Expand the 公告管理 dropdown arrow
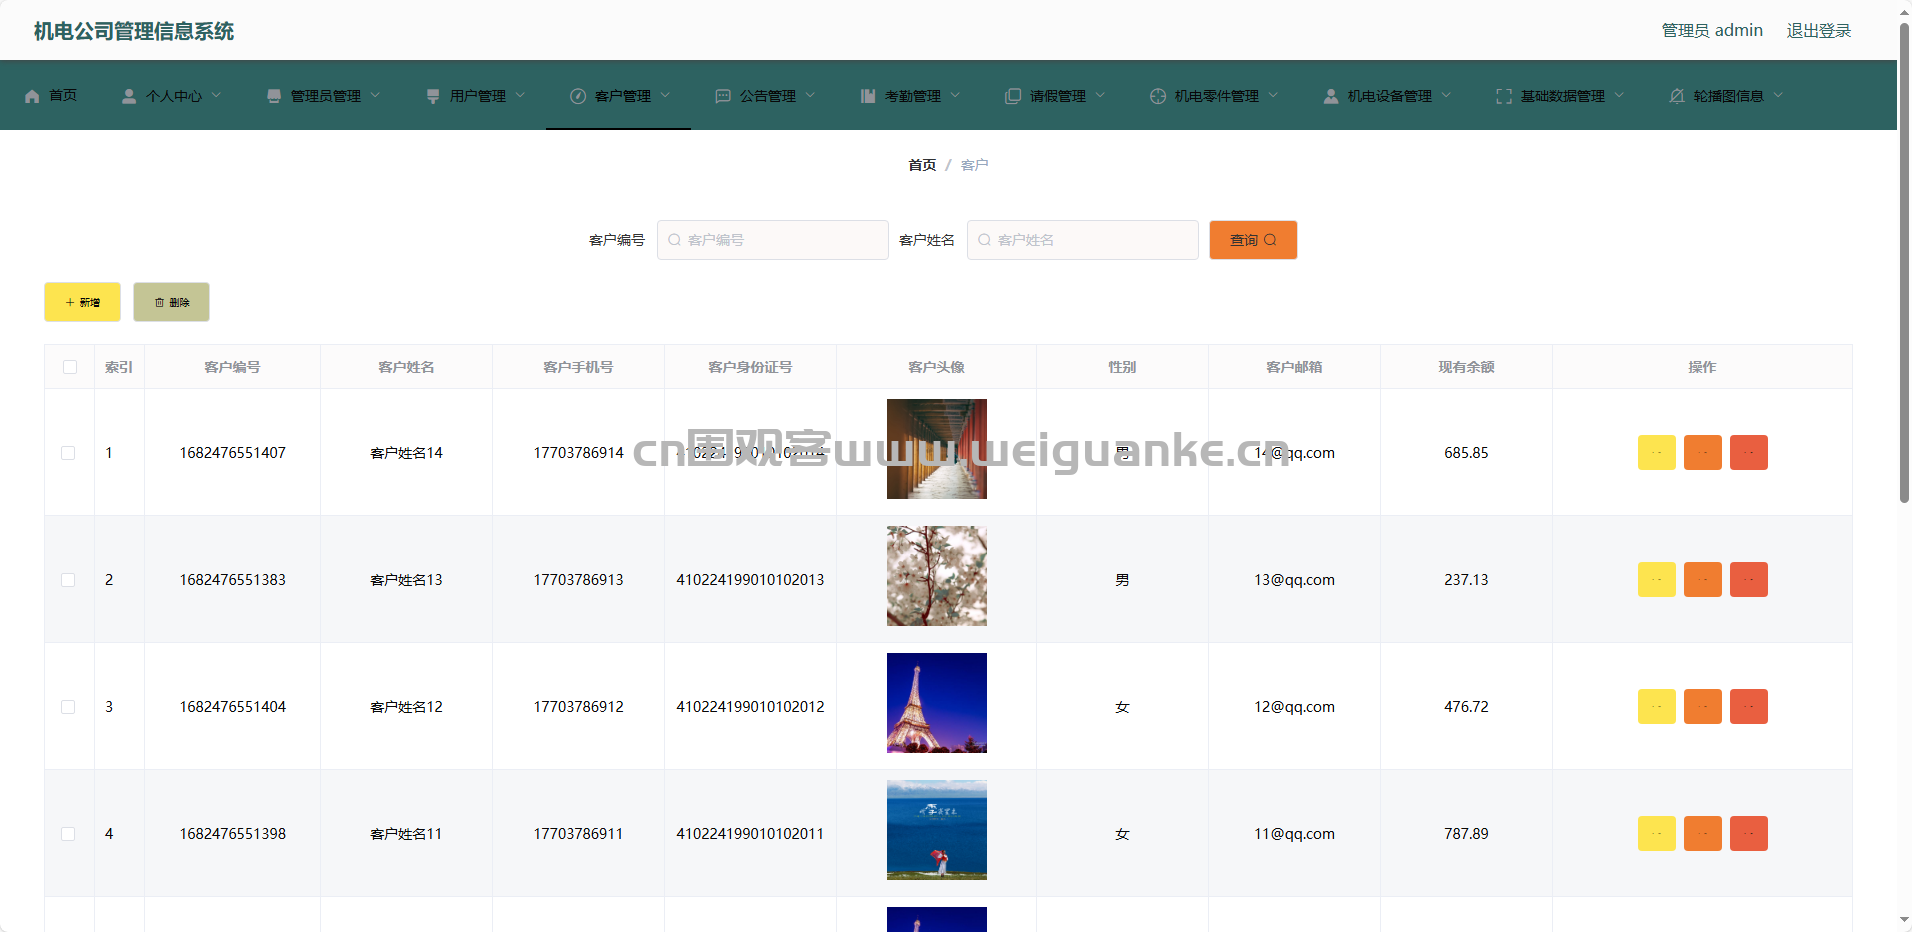This screenshot has height=932, width=1912. tap(810, 95)
